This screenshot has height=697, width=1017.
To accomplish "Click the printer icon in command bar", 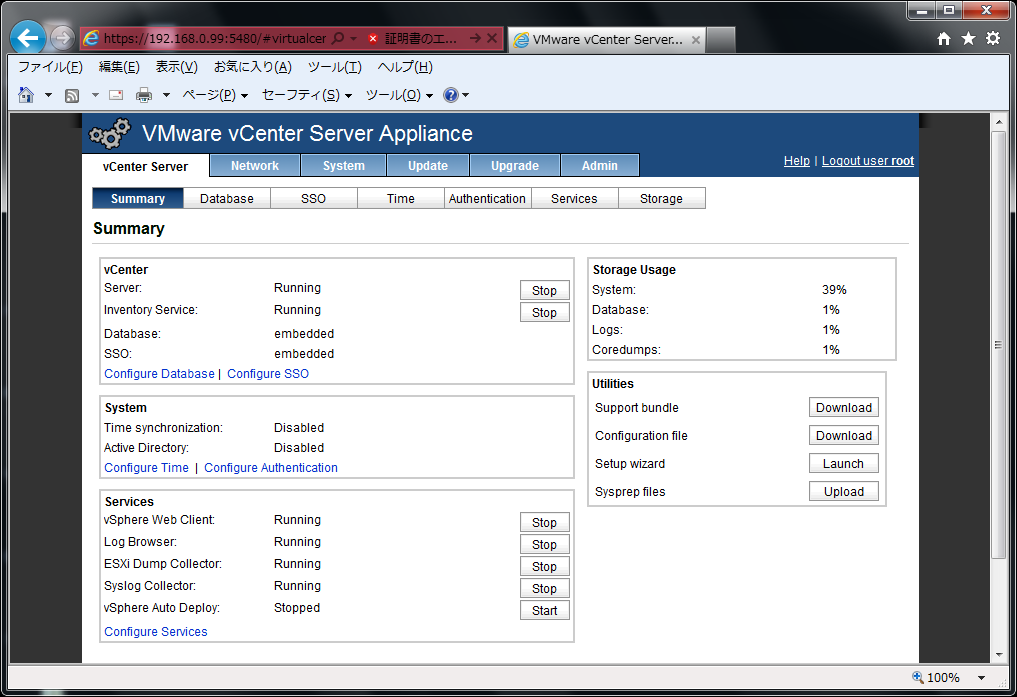I will pyautogui.click(x=144, y=95).
